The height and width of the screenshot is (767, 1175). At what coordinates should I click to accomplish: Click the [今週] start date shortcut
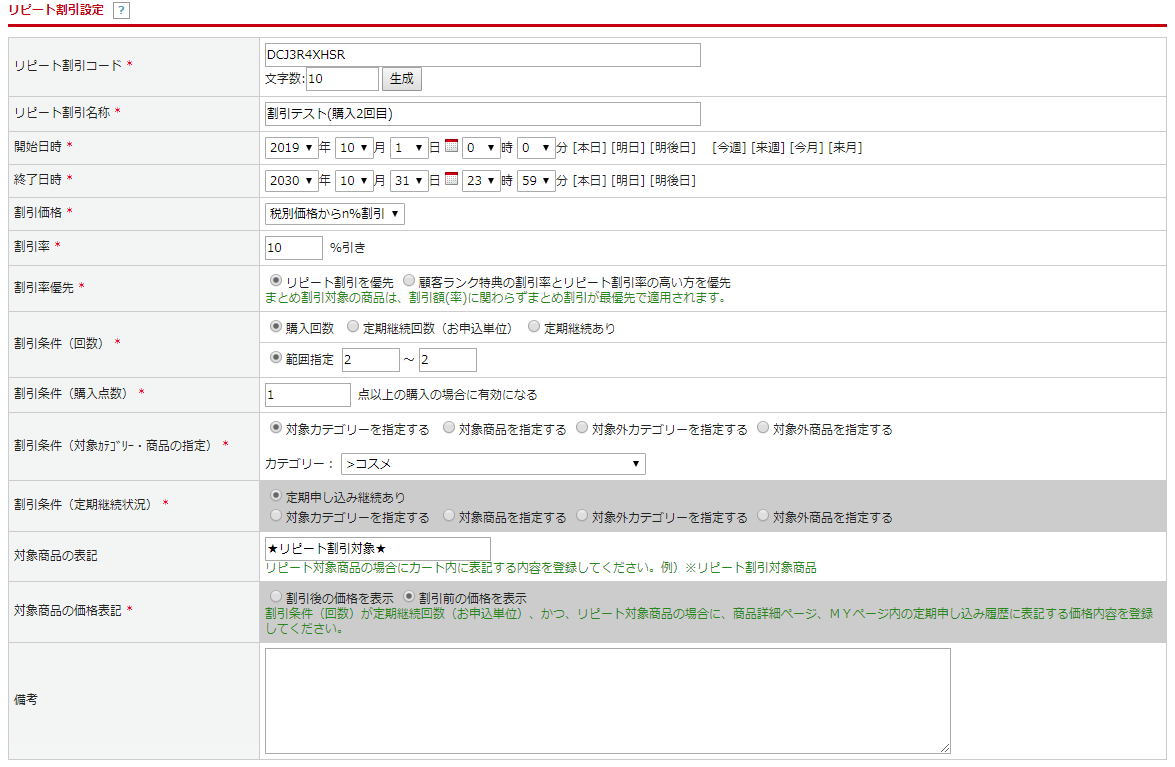pos(728,147)
